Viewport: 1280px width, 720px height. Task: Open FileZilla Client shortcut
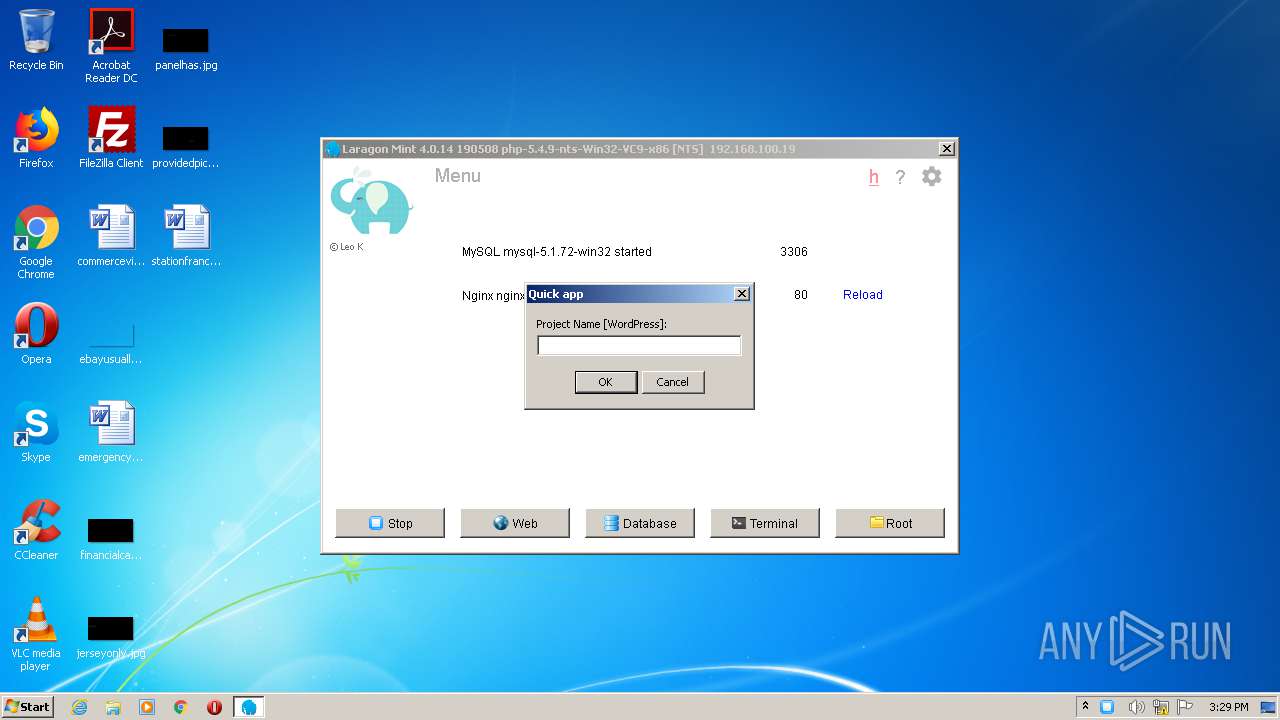[111, 138]
